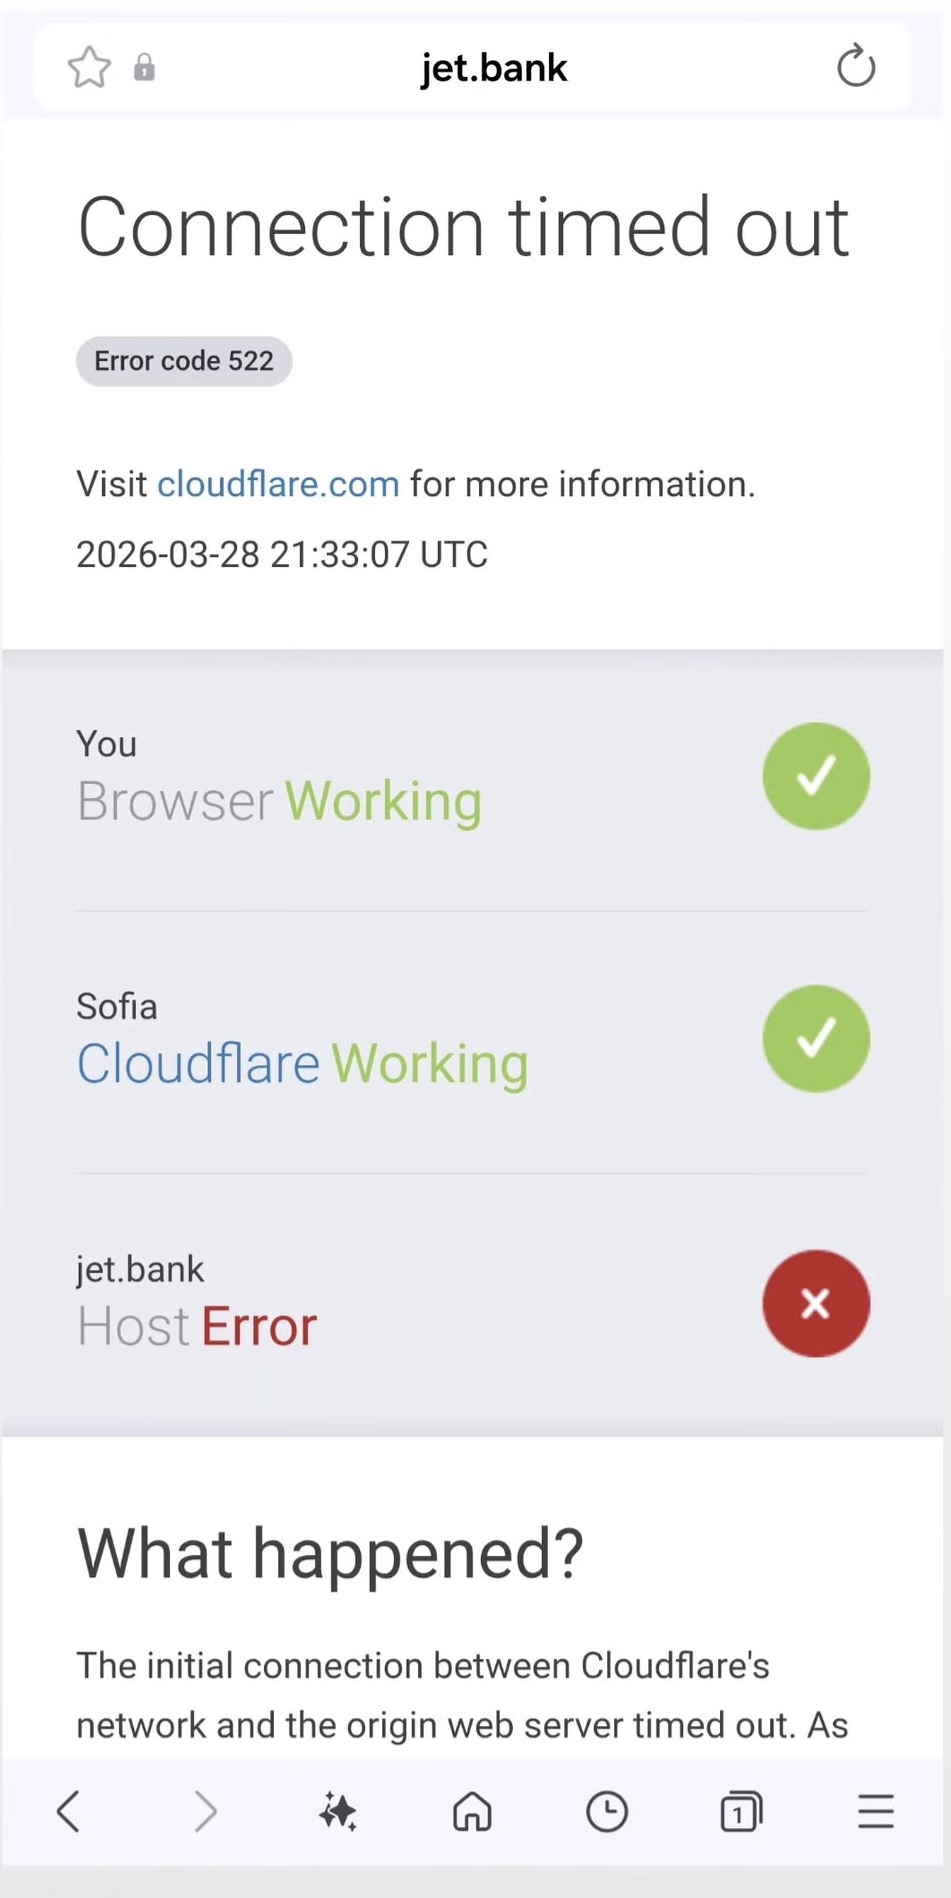Select the jet.bank address bar title
951x1898 pixels.
coord(493,67)
